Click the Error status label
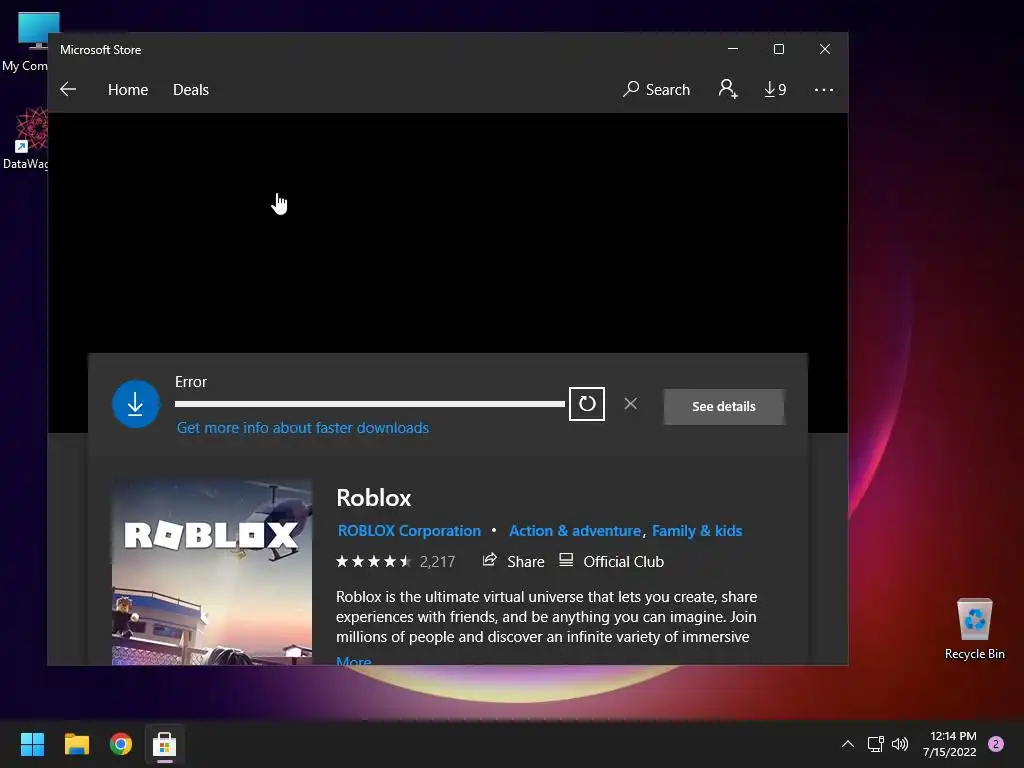The height and width of the screenshot is (768, 1024). point(191,382)
